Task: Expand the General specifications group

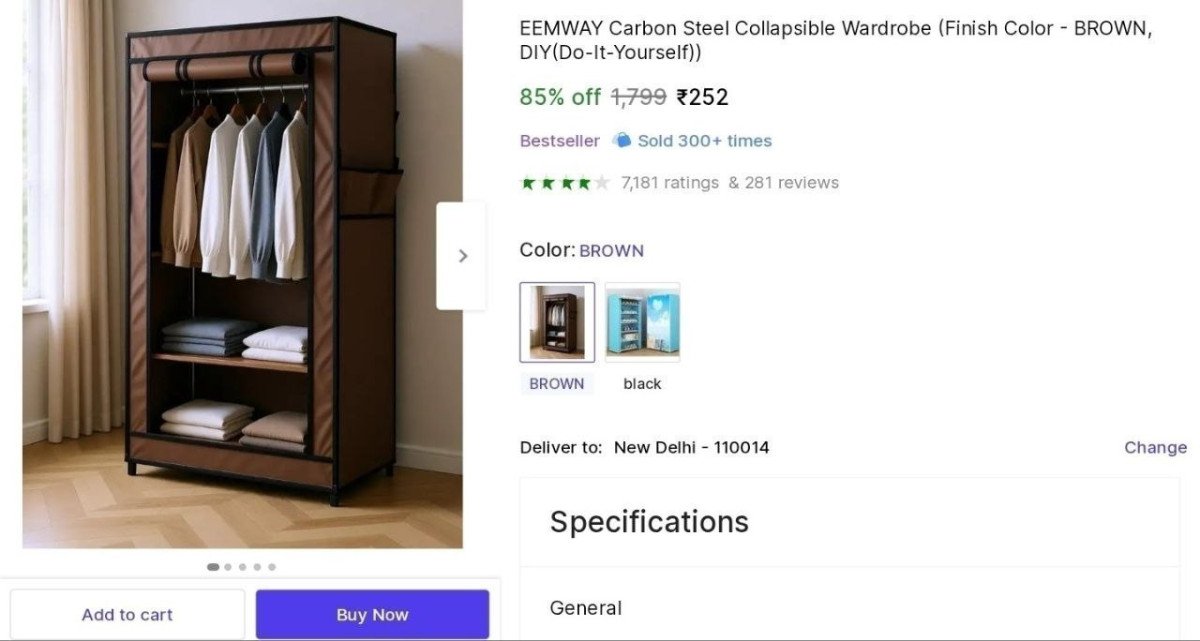Action: click(585, 608)
